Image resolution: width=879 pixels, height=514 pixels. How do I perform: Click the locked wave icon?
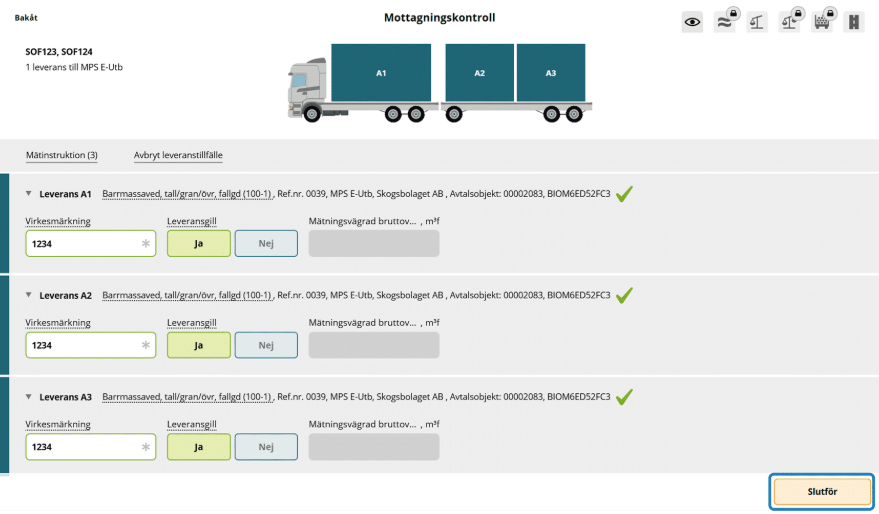[x=724, y=22]
